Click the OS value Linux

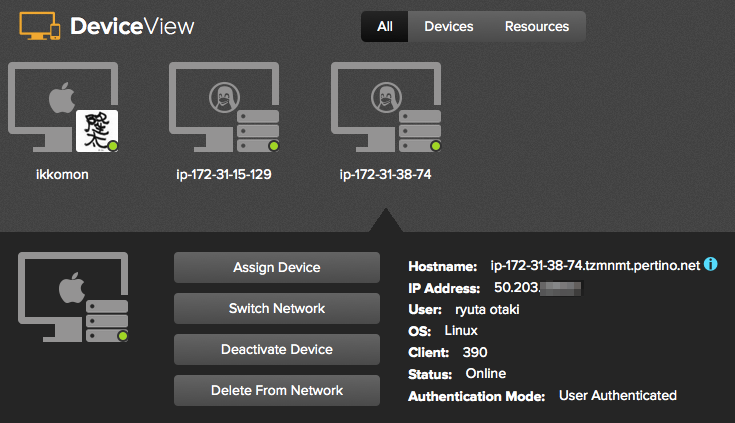tap(461, 331)
